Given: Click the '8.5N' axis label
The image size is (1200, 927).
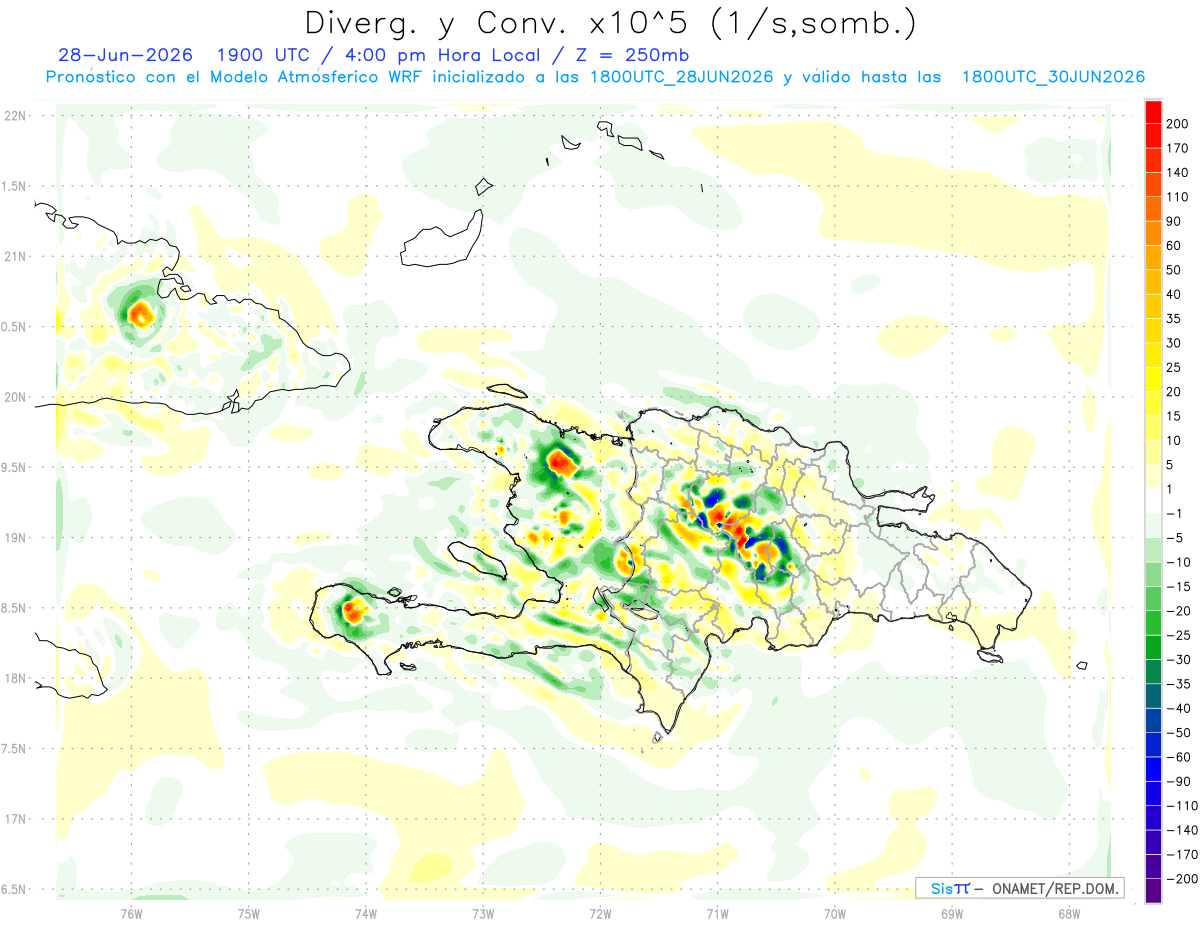Looking at the screenshot, I should [x=14, y=608].
